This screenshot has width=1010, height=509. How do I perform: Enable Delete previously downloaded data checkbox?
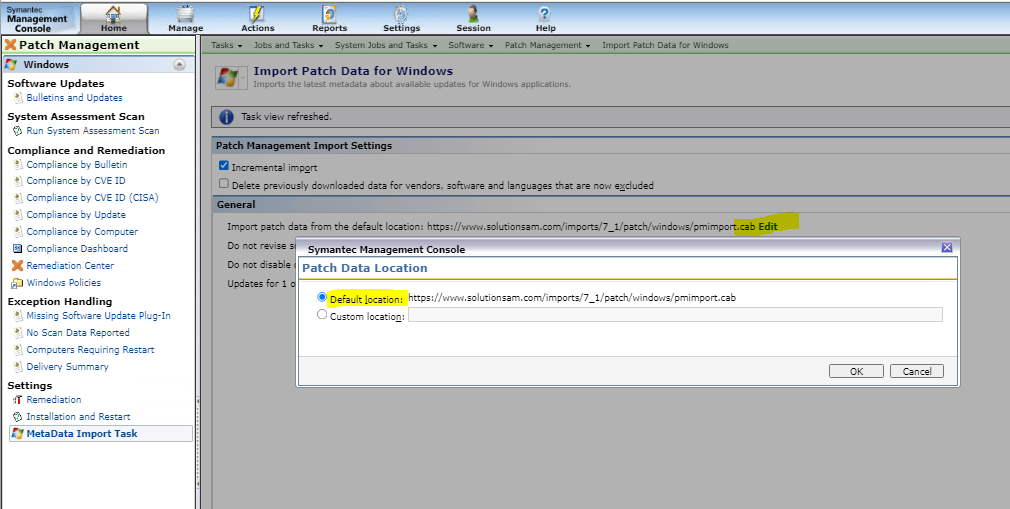coord(224,184)
